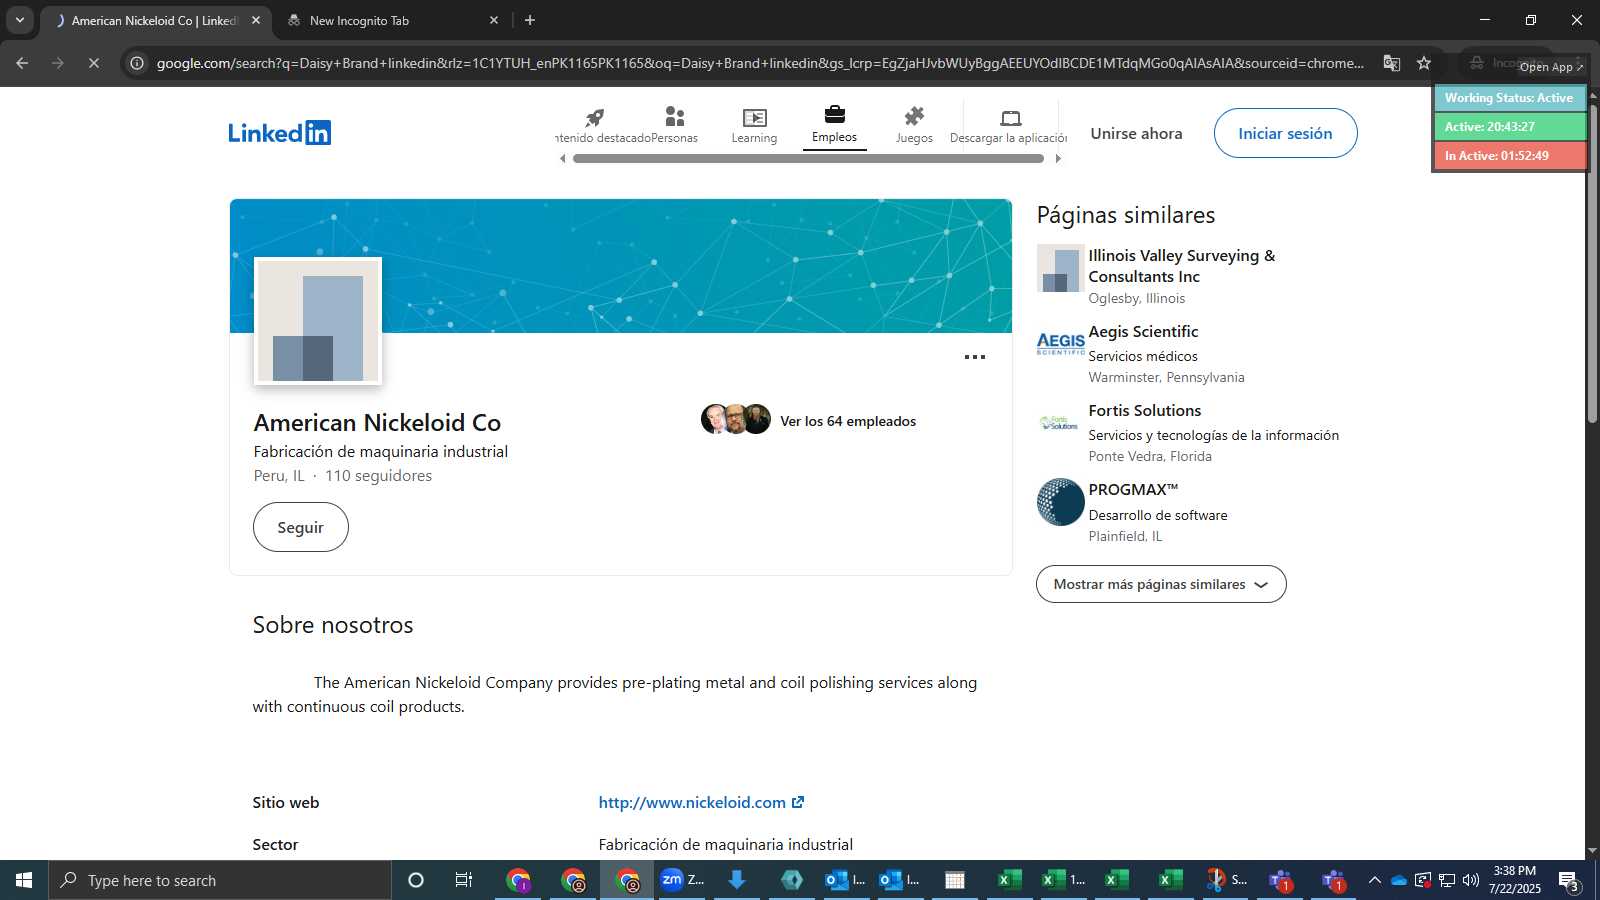Click the nav right scroll arrow
This screenshot has width=1600, height=900.
pos(1058,158)
